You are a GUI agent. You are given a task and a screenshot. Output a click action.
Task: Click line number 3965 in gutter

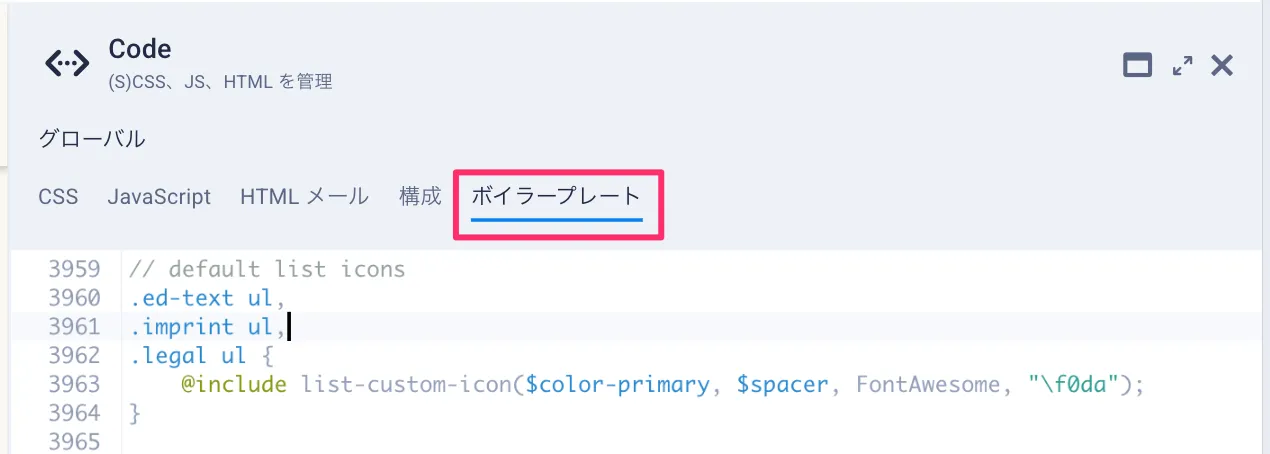pyautogui.click(x=74, y=441)
